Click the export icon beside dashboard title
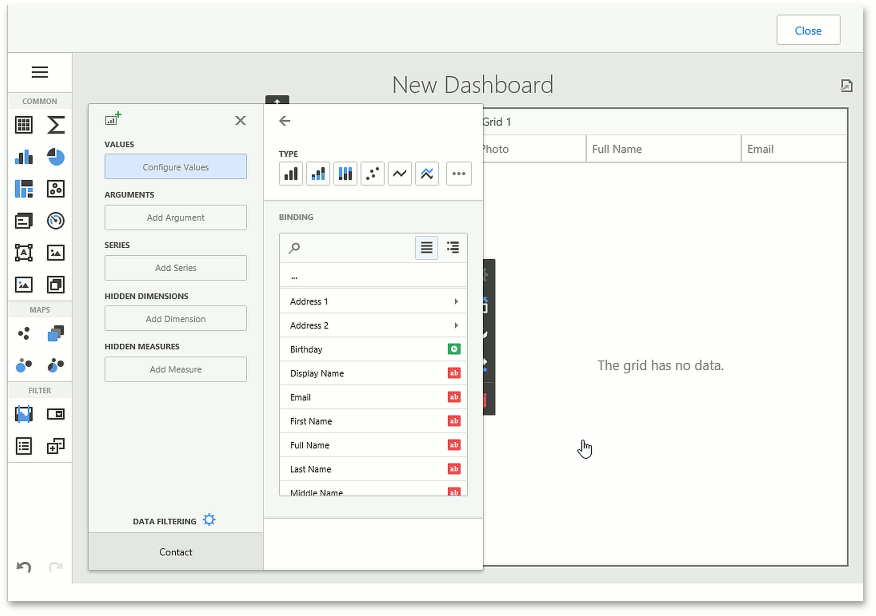This screenshot has height=616, width=876. click(x=846, y=85)
